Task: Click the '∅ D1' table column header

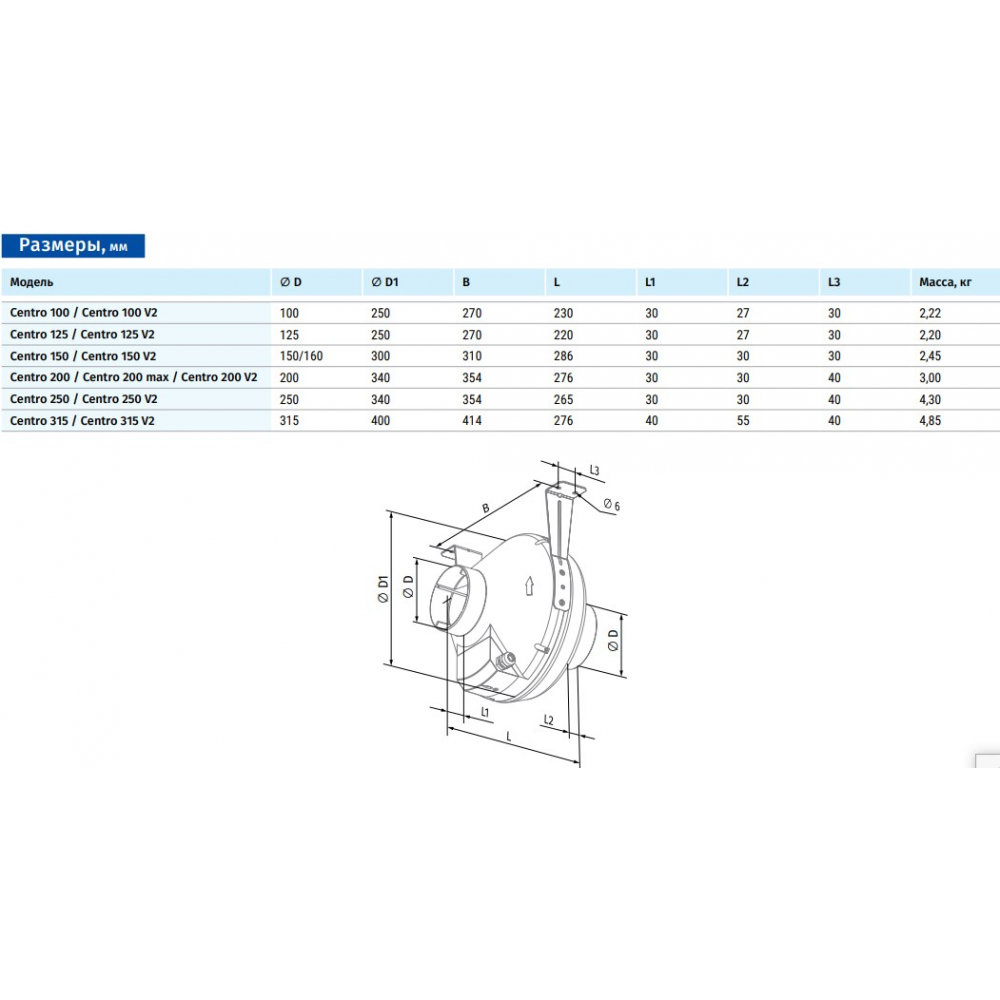Action: tap(384, 283)
